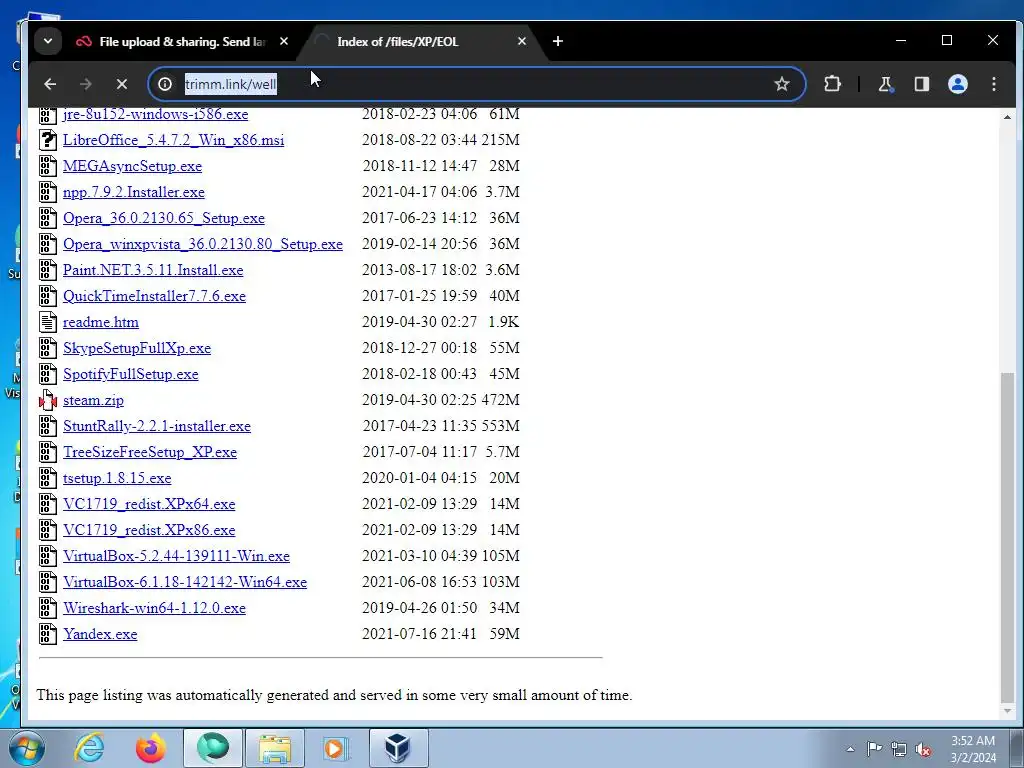Open the profile avatar menu
The height and width of the screenshot is (768, 1024).
point(958,84)
